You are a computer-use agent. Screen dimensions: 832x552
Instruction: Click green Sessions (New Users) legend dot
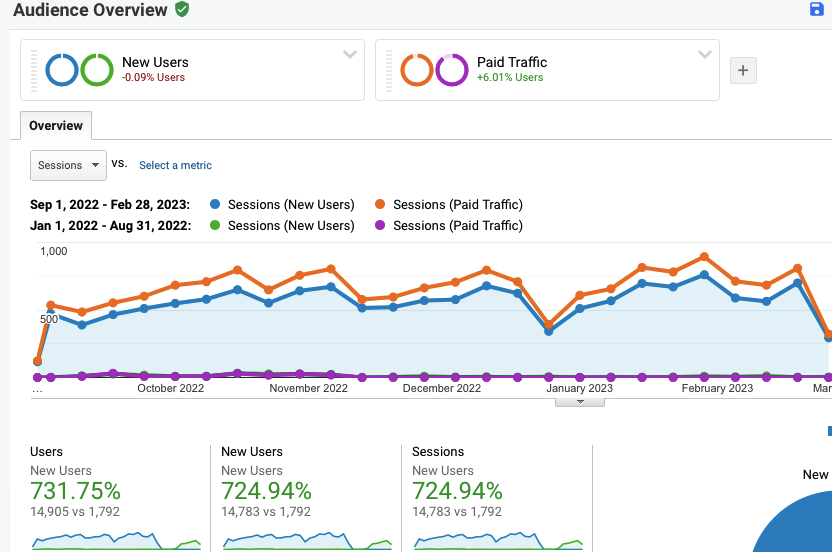(215, 225)
